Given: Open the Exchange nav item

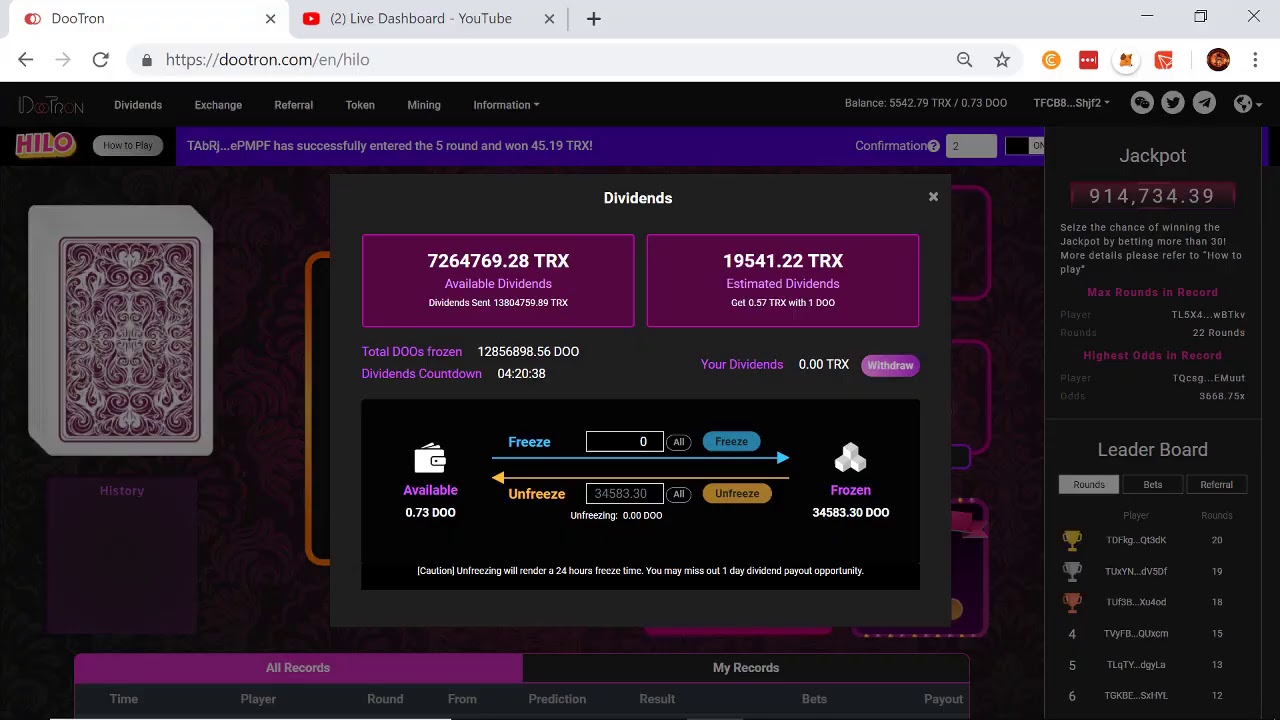Looking at the screenshot, I should click(x=218, y=105).
